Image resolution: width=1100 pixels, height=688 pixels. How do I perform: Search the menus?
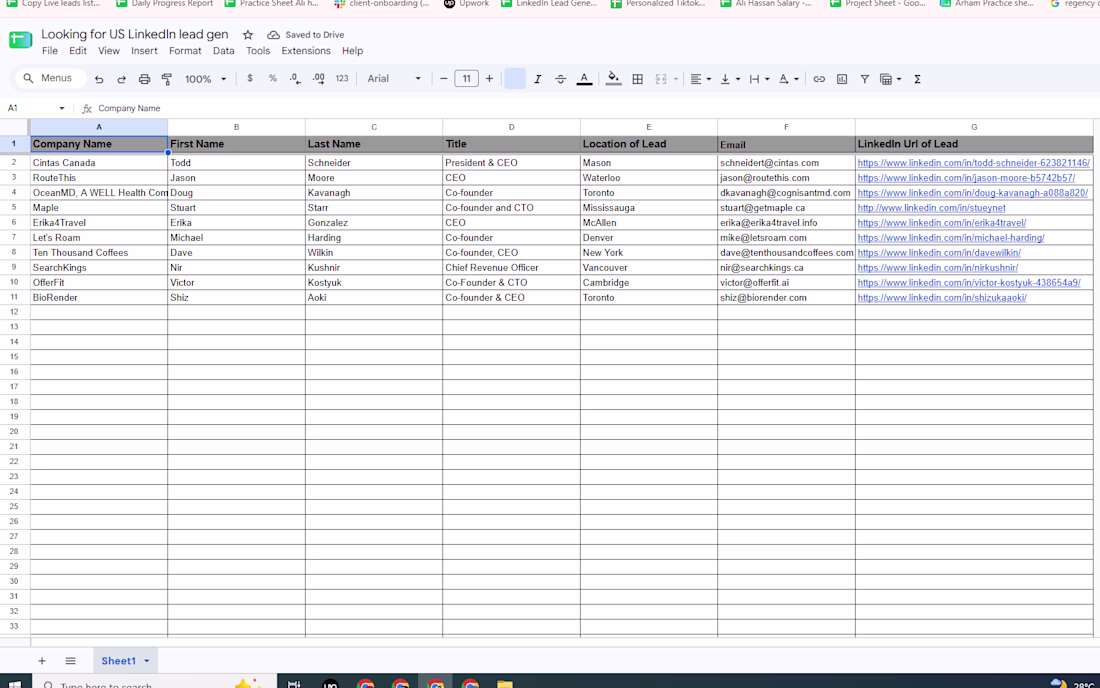pyautogui.click(x=50, y=79)
